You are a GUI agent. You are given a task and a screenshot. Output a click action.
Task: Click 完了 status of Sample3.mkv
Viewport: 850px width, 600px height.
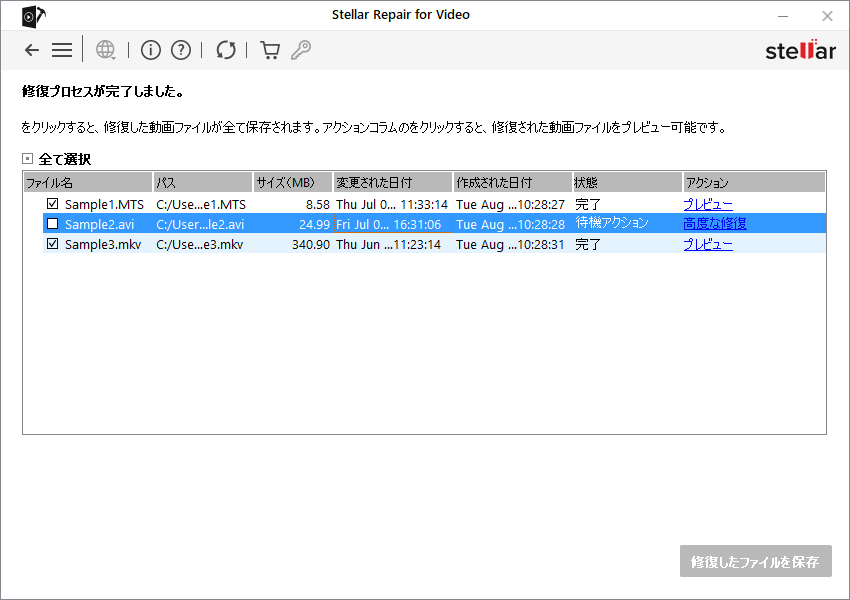(588, 244)
